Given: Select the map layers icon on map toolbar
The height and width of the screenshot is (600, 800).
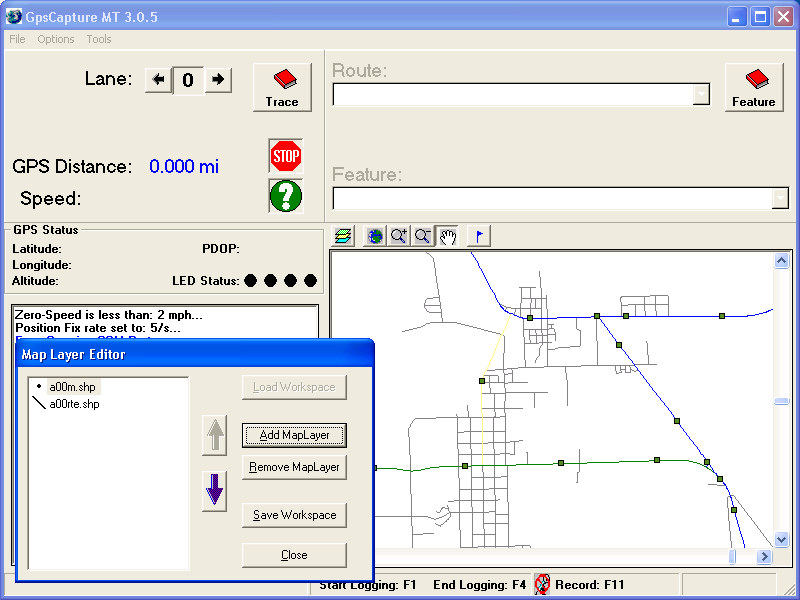Looking at the screenshot, I should (343, 235).
